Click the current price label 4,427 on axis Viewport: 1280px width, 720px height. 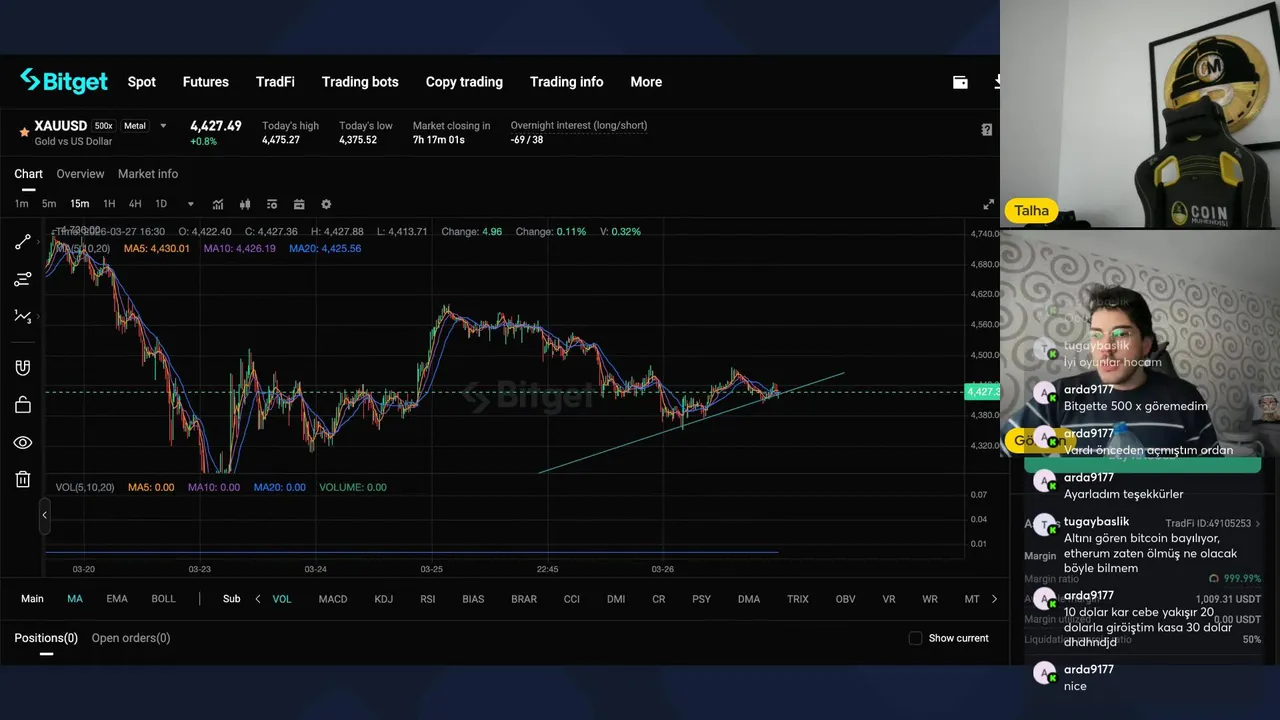coord(982,392)
